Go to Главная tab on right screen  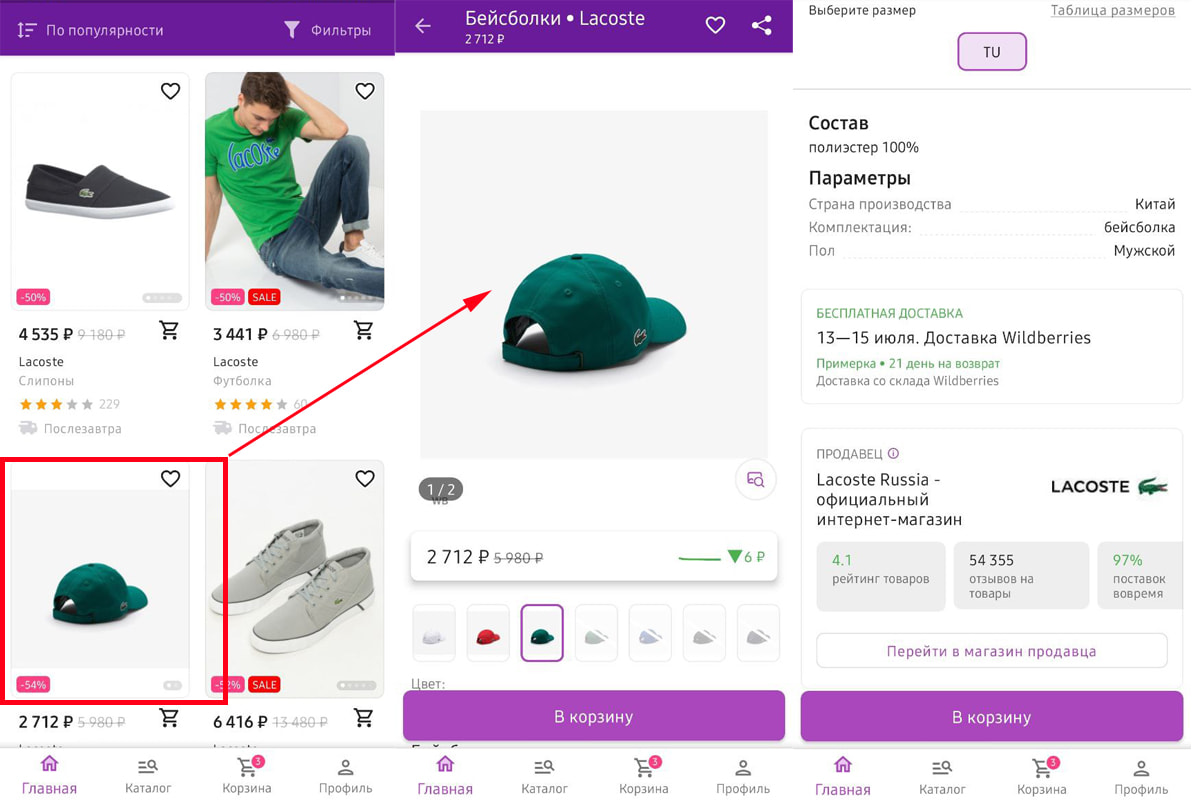click(x=843, y=776)
